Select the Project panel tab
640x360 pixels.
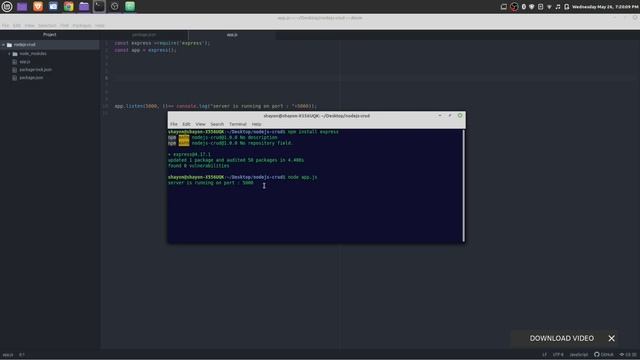click(50, 35)
